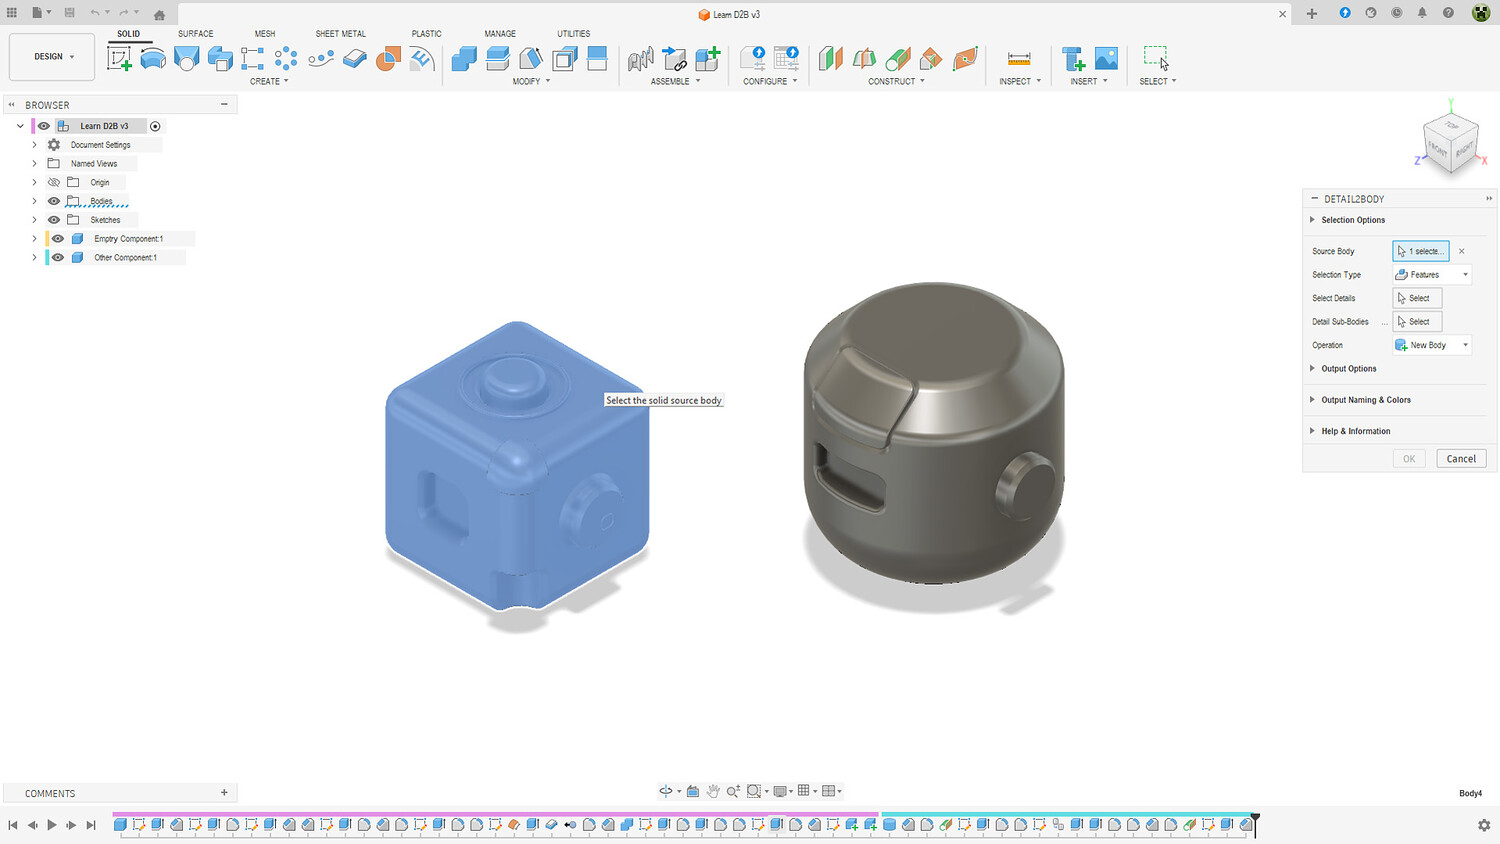Click the ViewCube orientation cube
The width and height of the screenshot is (1500, 844).
click(x=1451, y=143)
